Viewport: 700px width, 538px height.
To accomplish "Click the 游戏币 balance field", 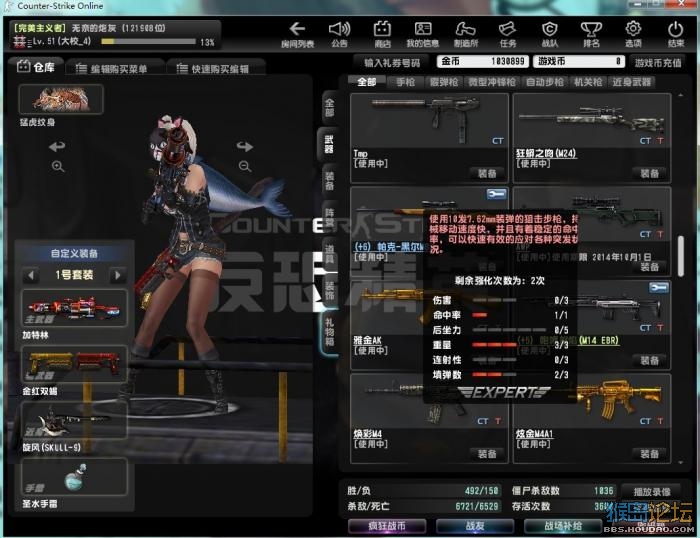I will coord(579,61).
